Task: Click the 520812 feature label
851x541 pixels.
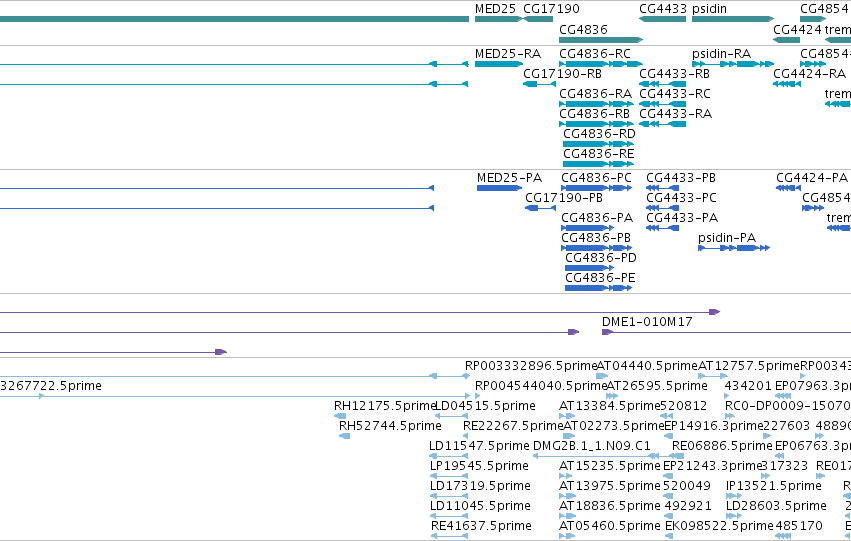Action: [685, 406]
